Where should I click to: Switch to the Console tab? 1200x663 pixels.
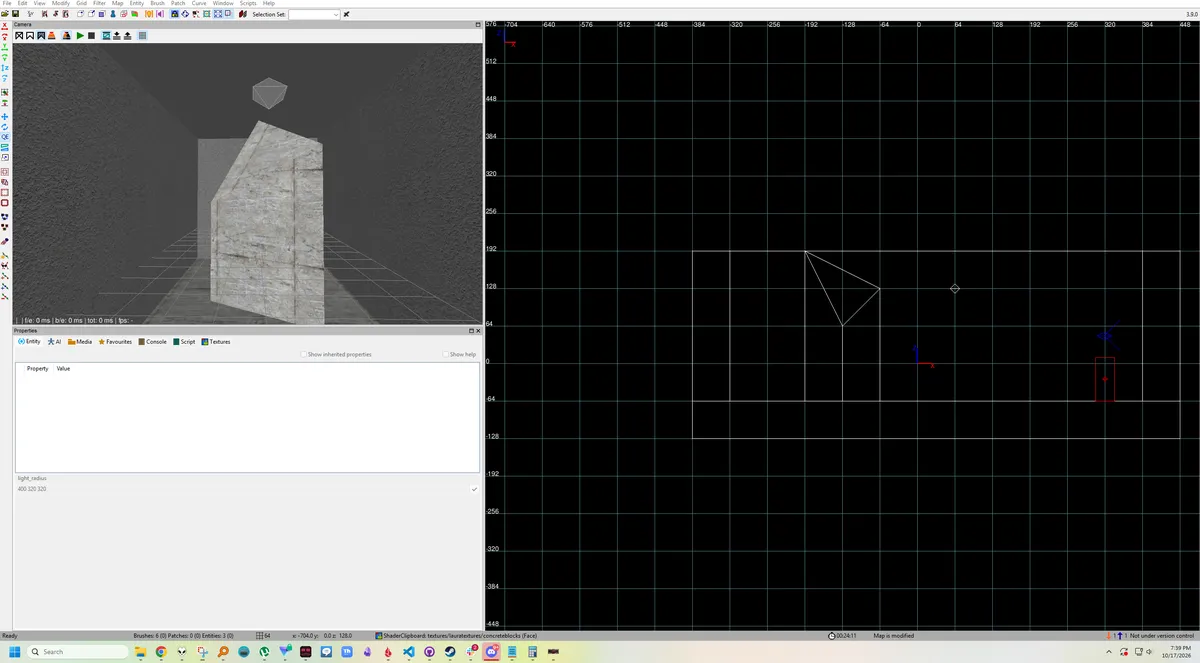pyautogui.click(x=153, y=342)
